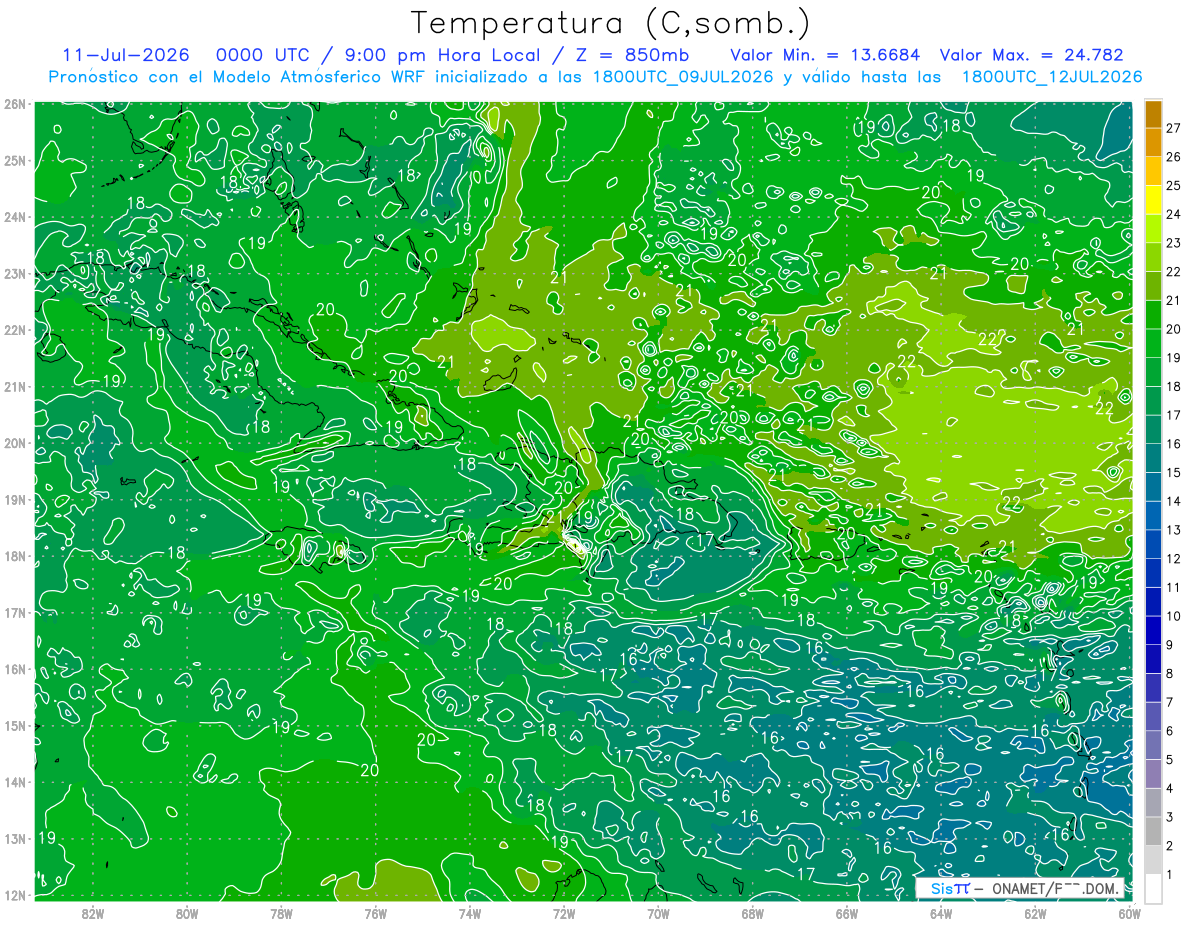The height and width of the screenshot is (927, 1200).
Task: Click the '70W' longitude axis label
Action: pyautogui.click(x=658, y=912)
